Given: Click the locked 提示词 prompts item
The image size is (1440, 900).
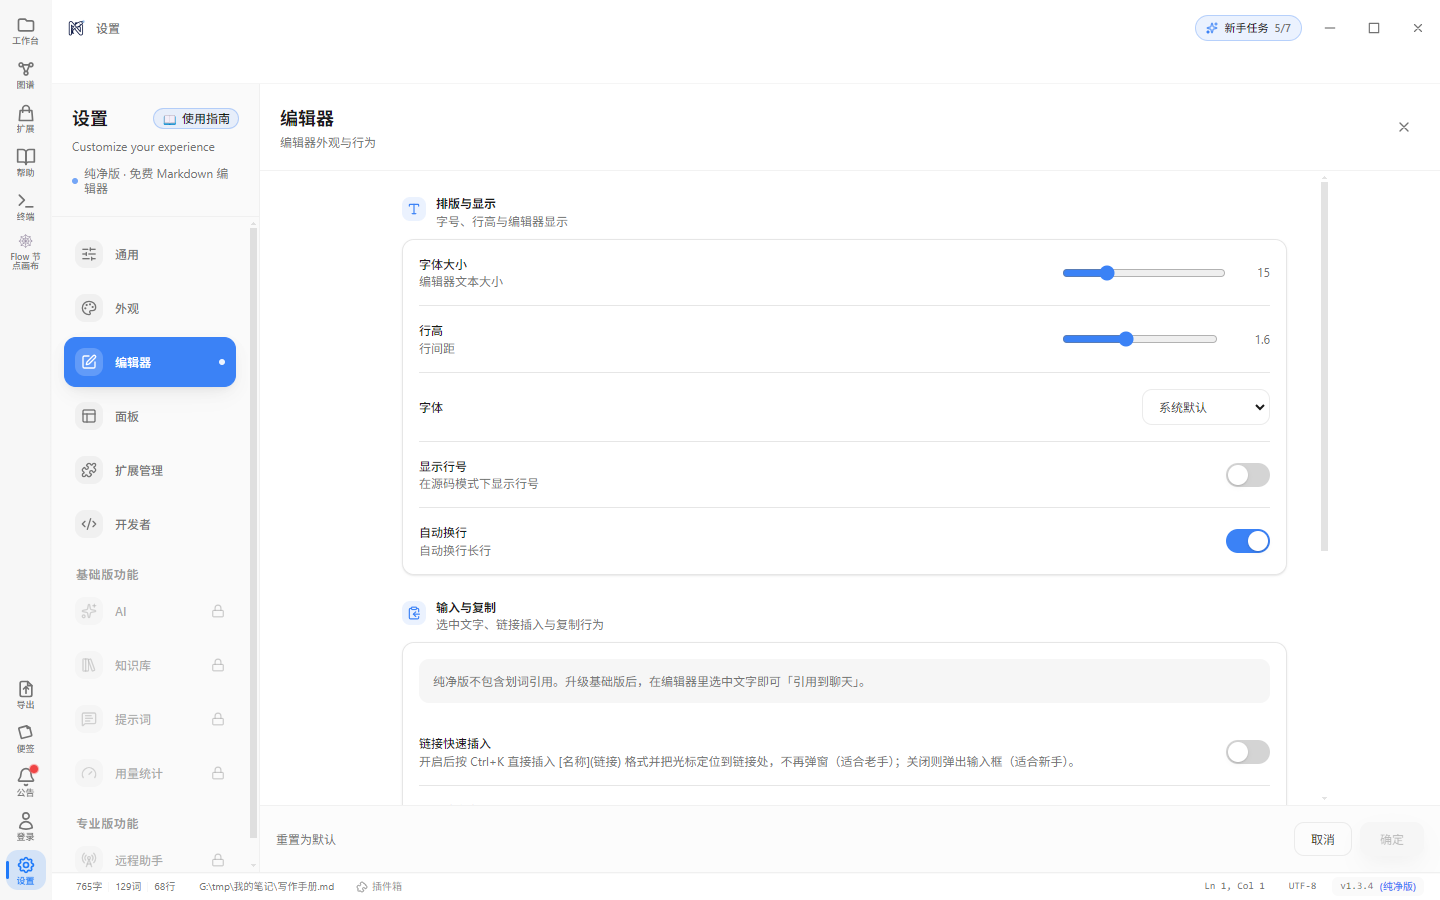Looking at the screenshot, I should pyautogui.click(x=150, y=719).
